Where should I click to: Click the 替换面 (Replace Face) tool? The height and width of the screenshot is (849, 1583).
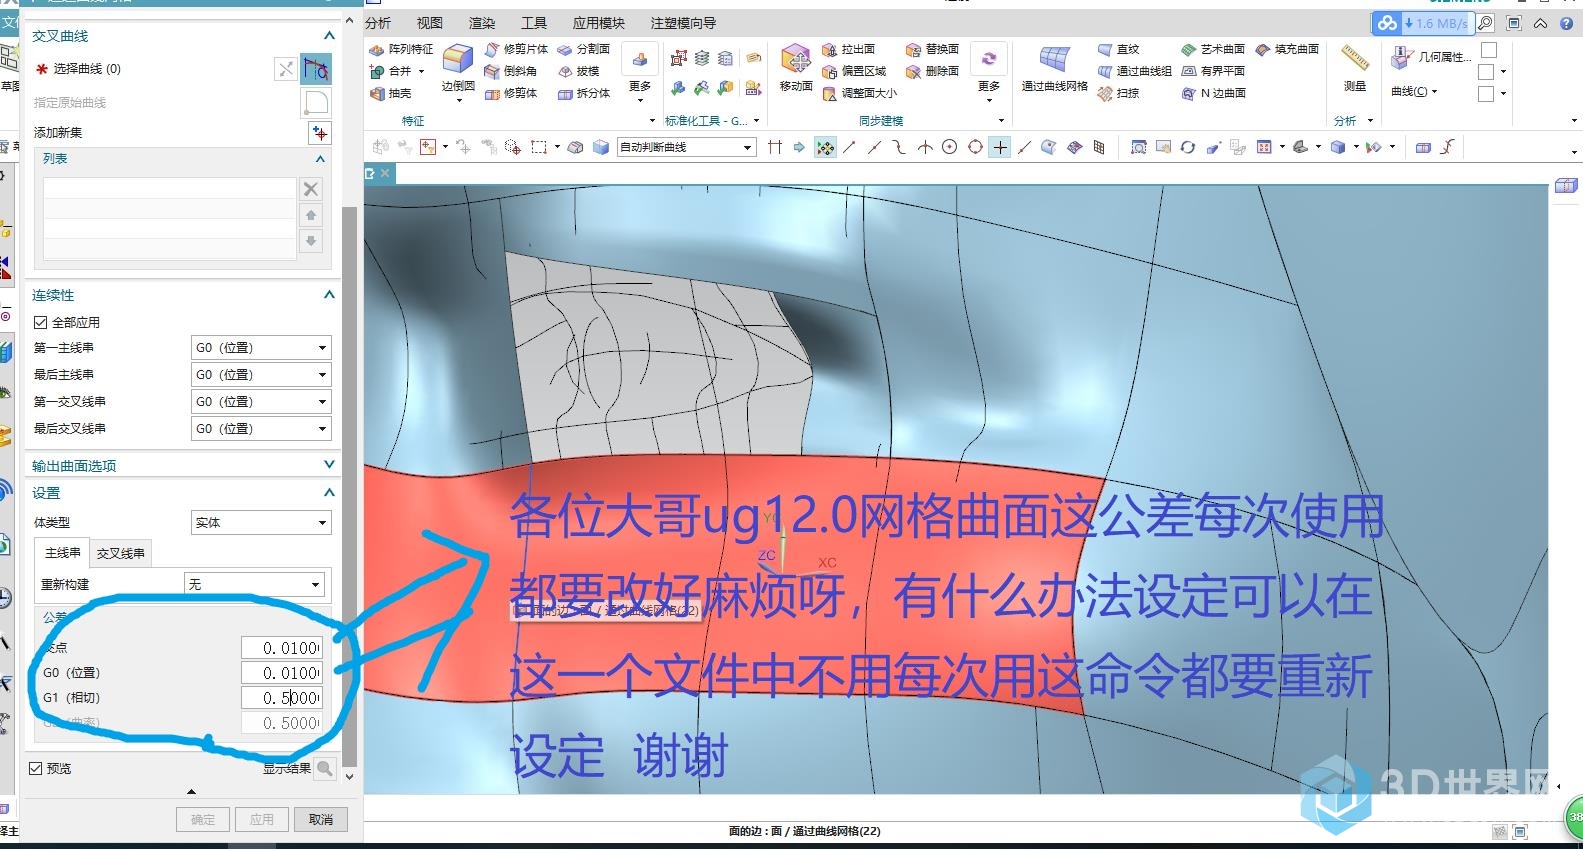(932, 49)
